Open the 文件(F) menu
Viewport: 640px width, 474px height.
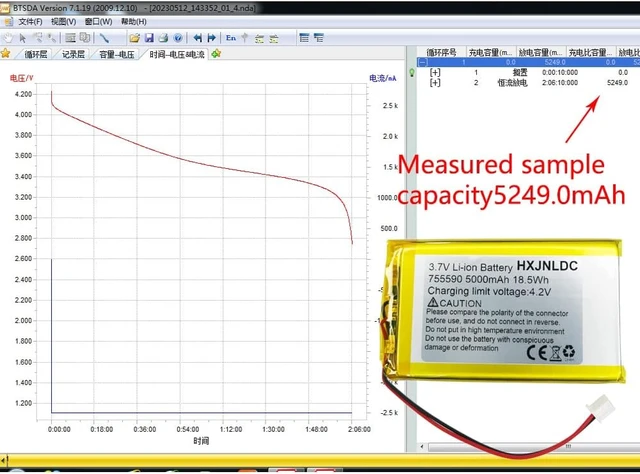tap(30, 22)
